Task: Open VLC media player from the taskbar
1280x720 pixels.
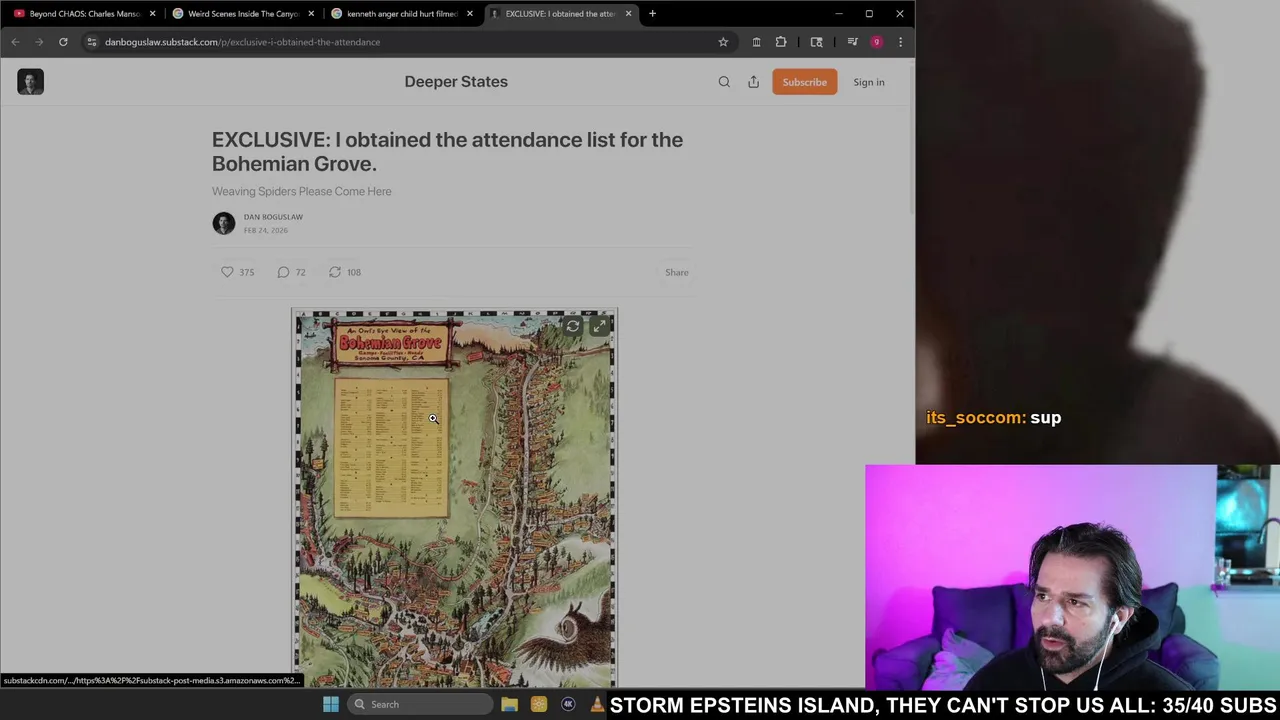Action: click(x=597, y=704)
